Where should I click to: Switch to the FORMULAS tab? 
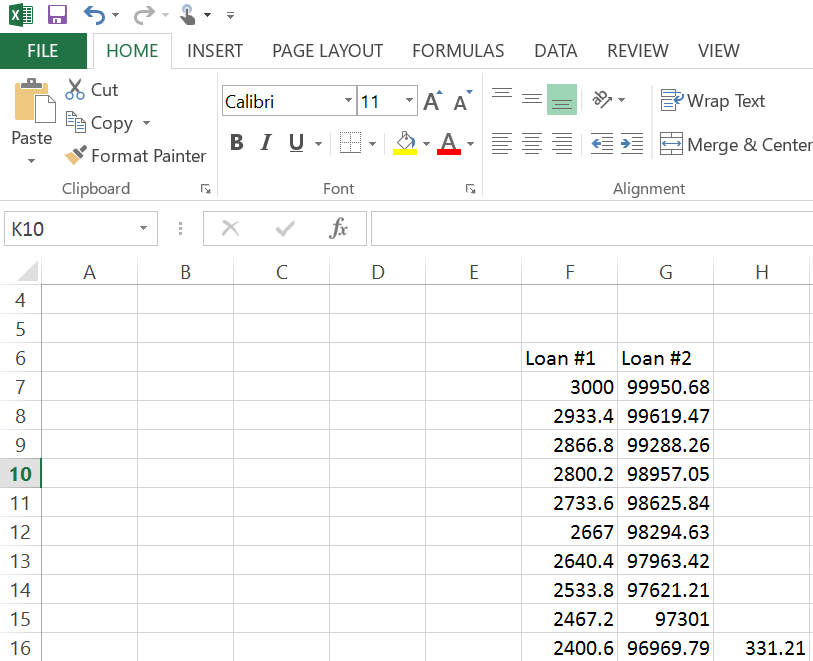[458, 51]
